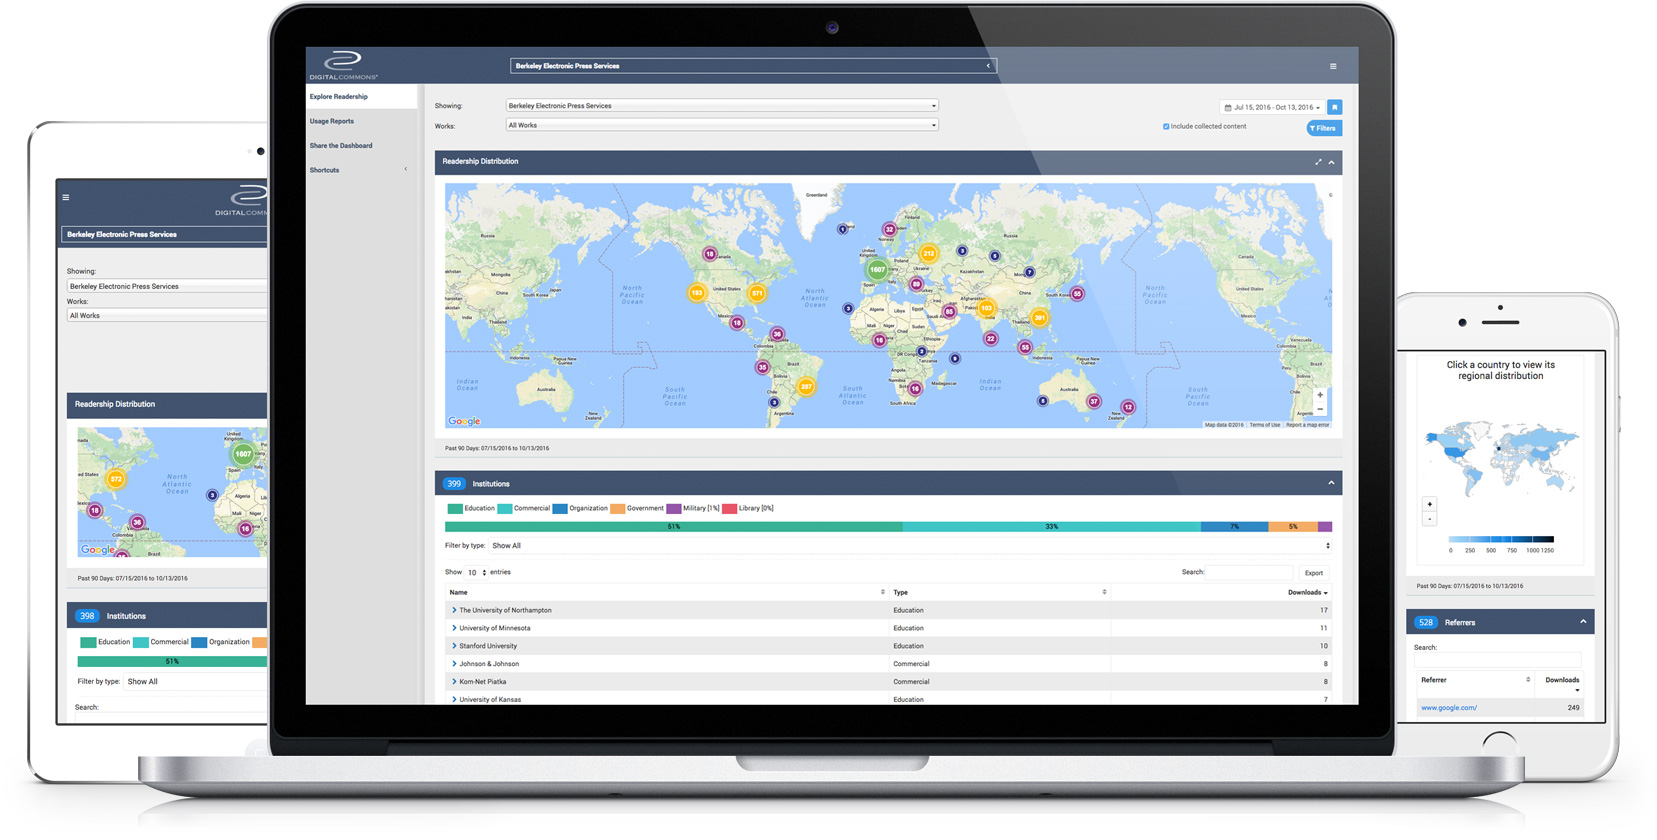Click the Digital Commons logo on laptop
Image resolution: width=1657 pixels, height=840 pixels.
click(343, 65)
